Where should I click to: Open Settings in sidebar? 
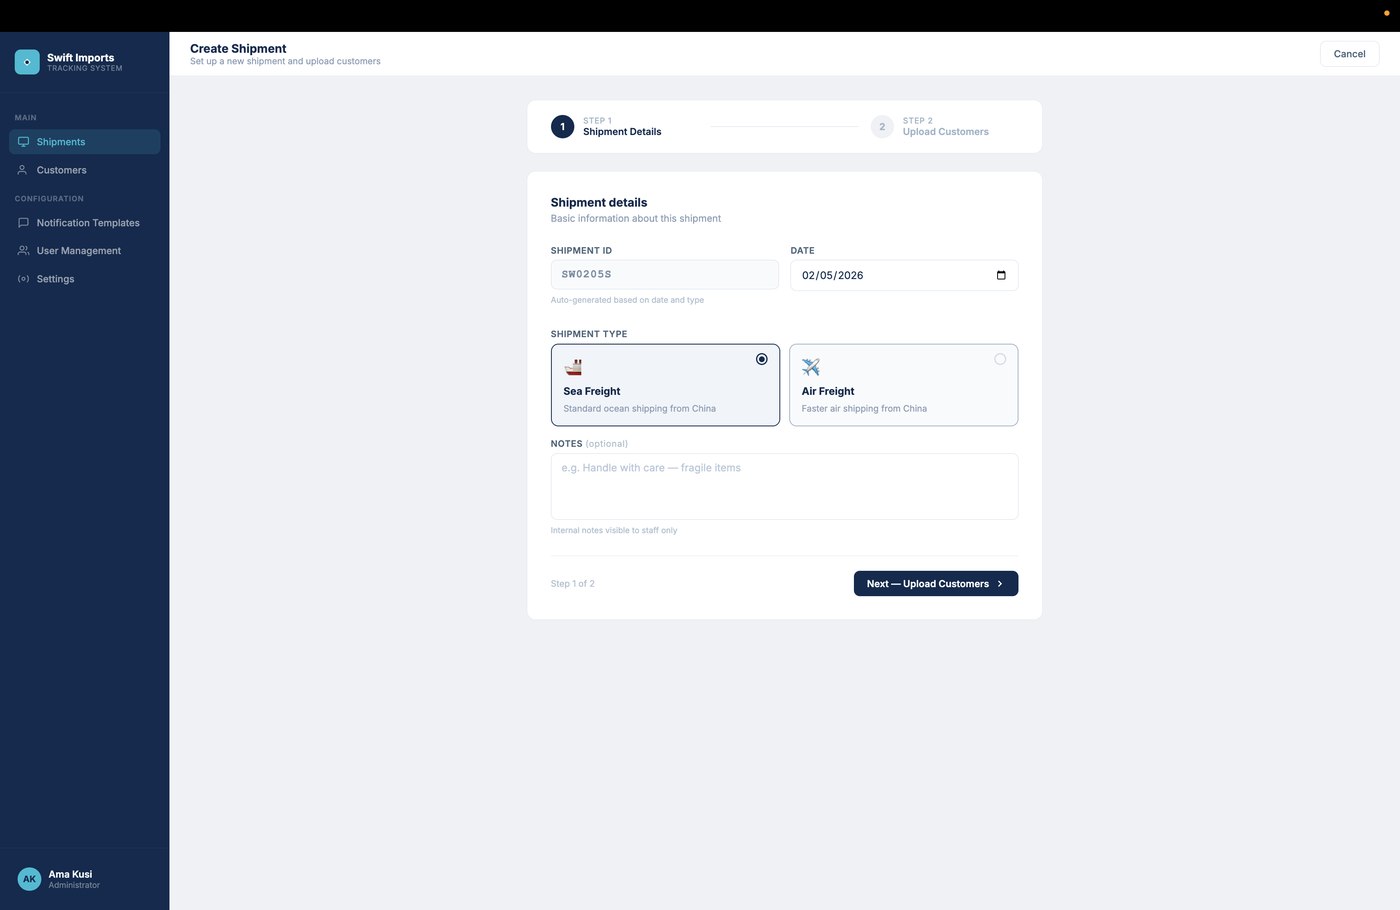(x=85, y=279)
